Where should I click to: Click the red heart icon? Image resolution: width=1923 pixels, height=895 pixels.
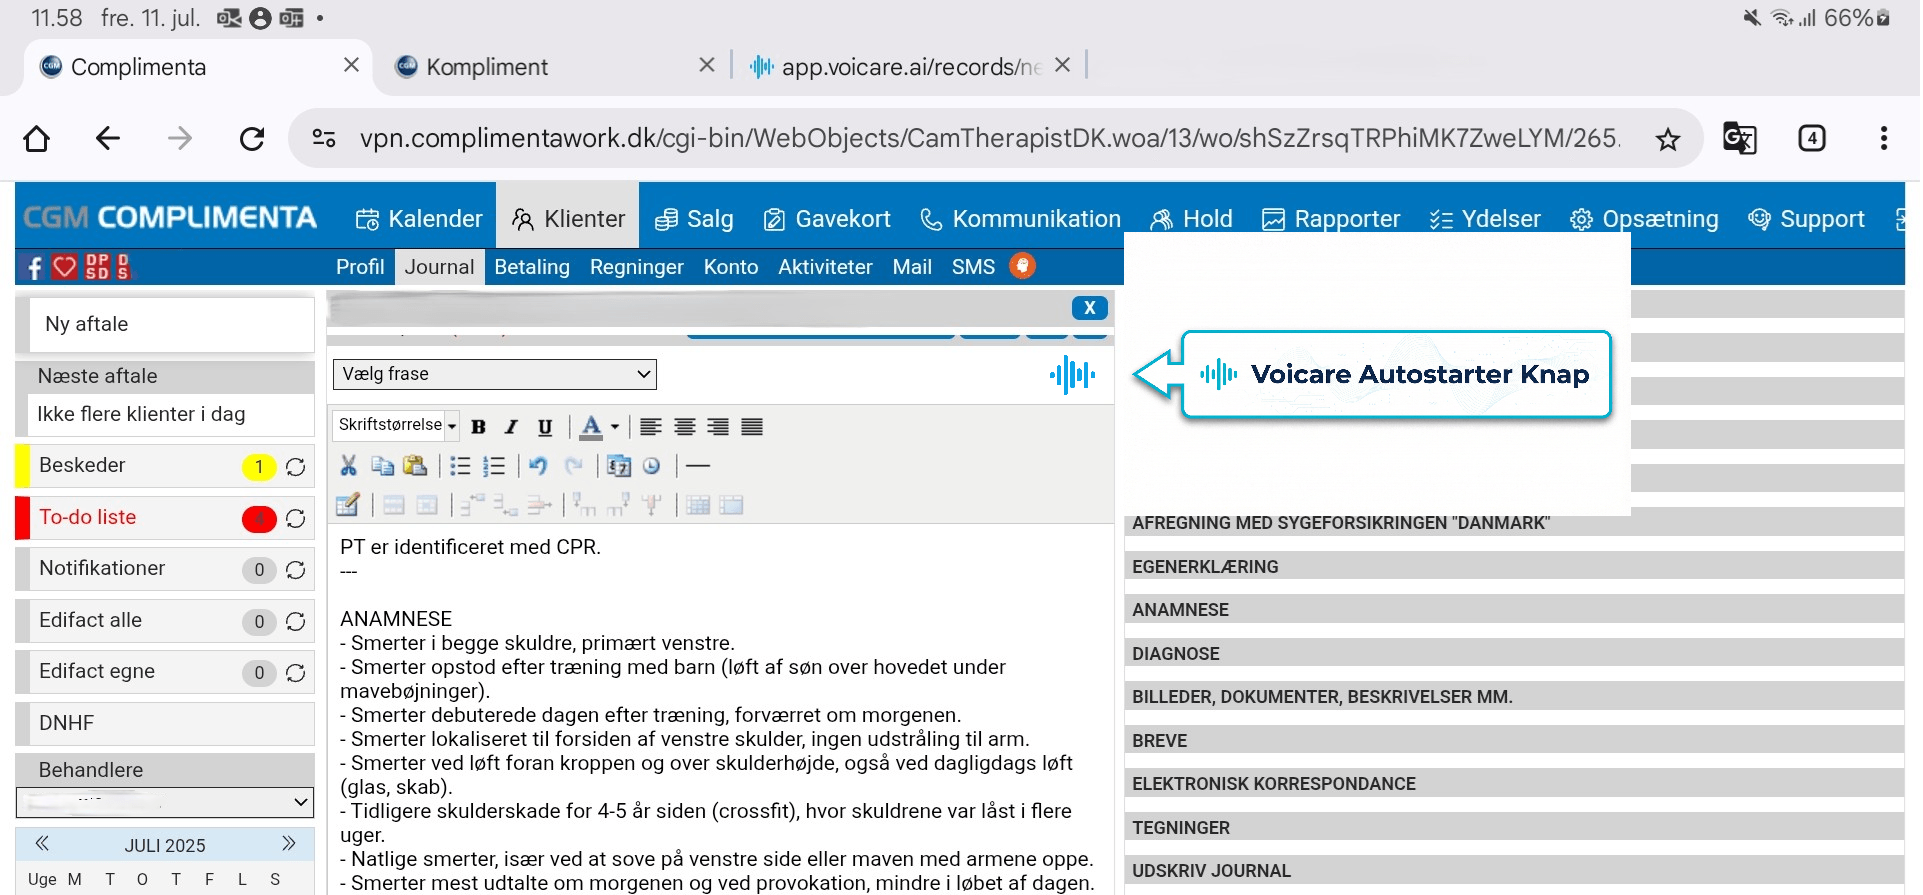coord(64,267)
